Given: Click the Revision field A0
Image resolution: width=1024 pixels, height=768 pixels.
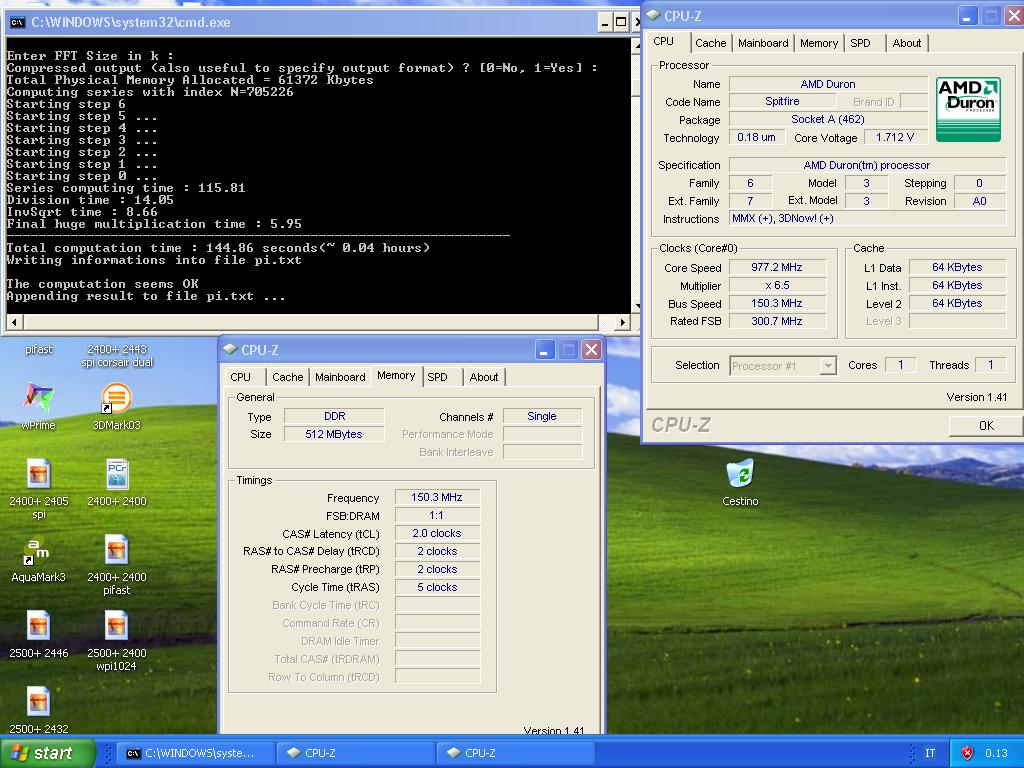Looking at the screenshot, I should [980, 201].
